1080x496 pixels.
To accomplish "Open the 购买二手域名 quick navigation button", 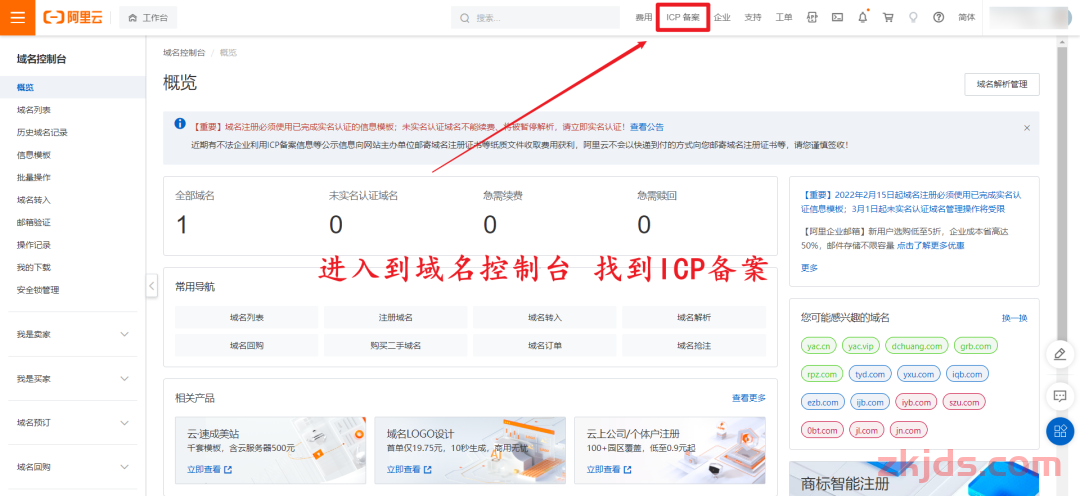I will pyautogui.click(x=395, y=345).
